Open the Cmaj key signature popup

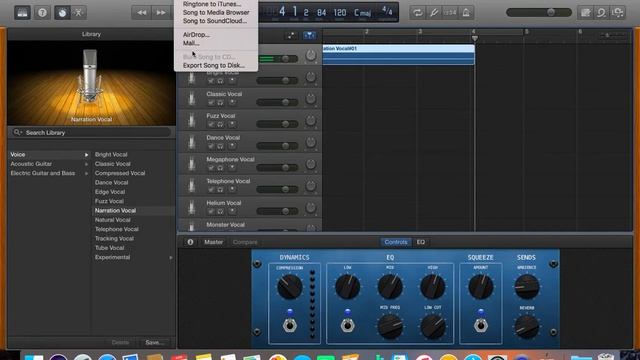click(362, 13)
